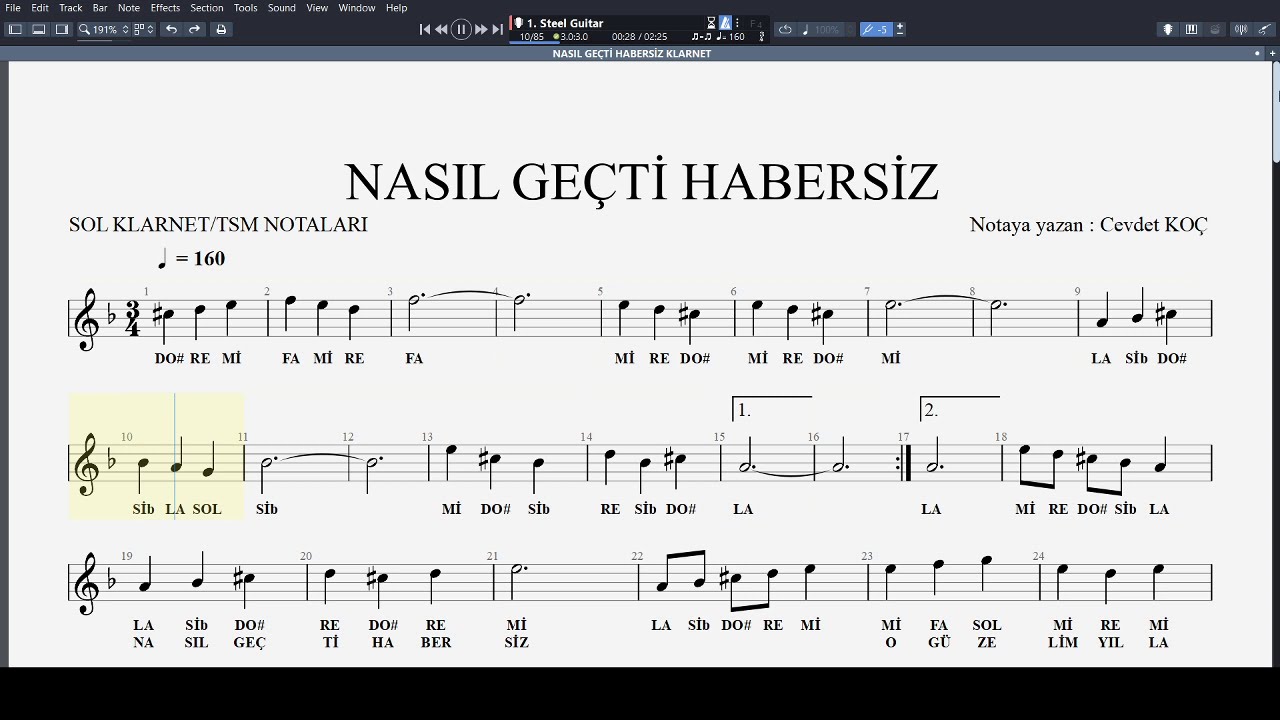Click the 3/4 time signature on the staff
The height and width of the screenshot is (720, 1280).
click(x=132, y=319)
